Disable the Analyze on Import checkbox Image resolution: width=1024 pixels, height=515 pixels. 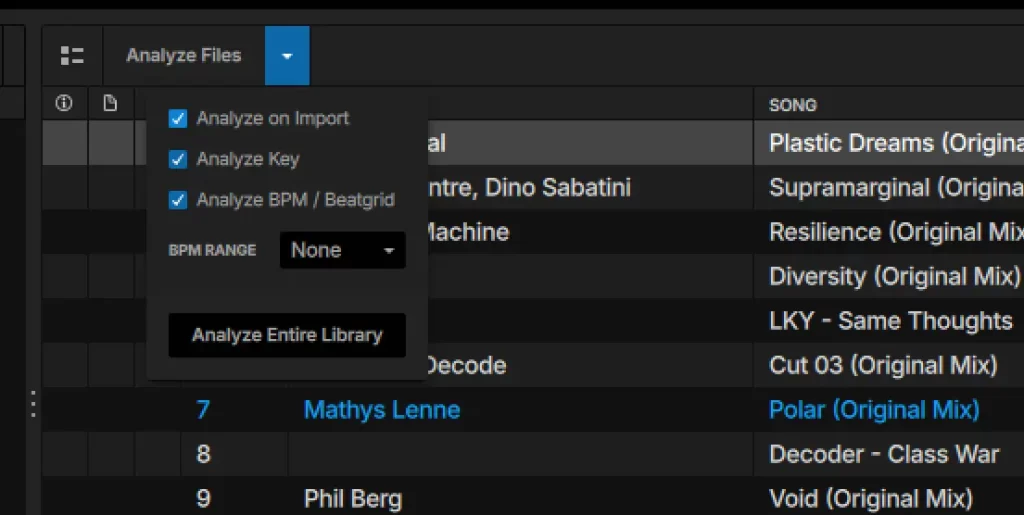(178, 119)
